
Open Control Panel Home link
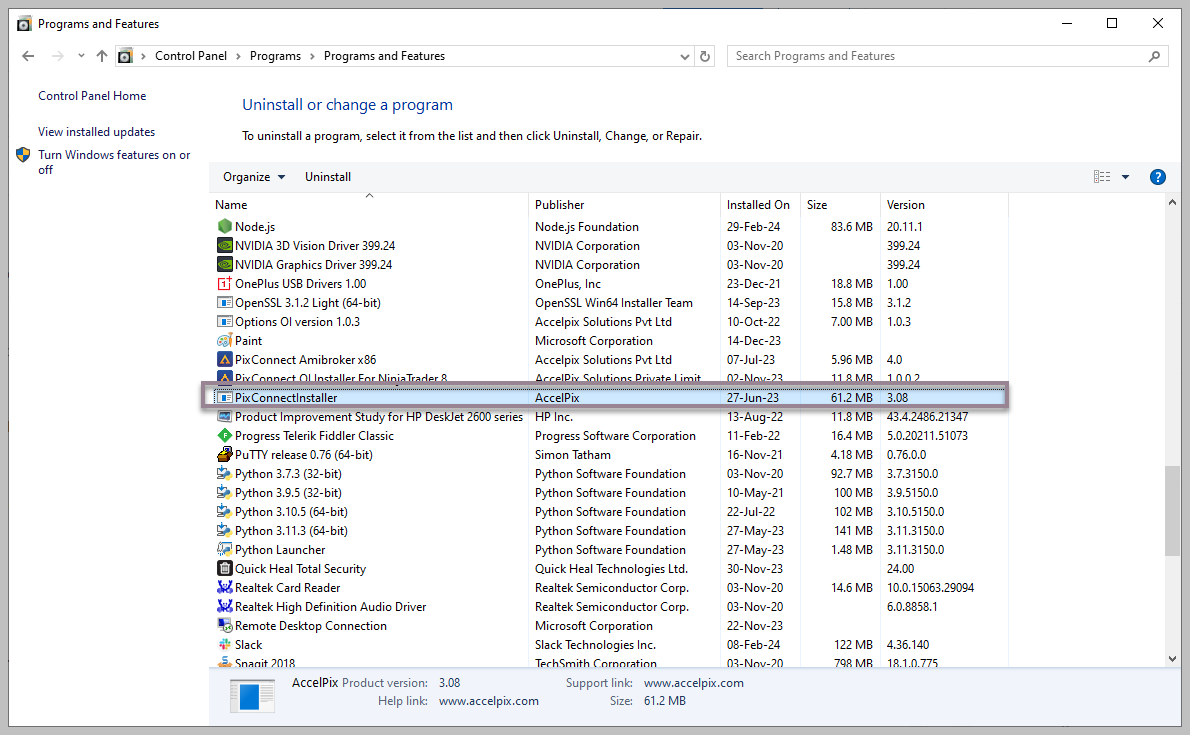(x=92, y=96)
